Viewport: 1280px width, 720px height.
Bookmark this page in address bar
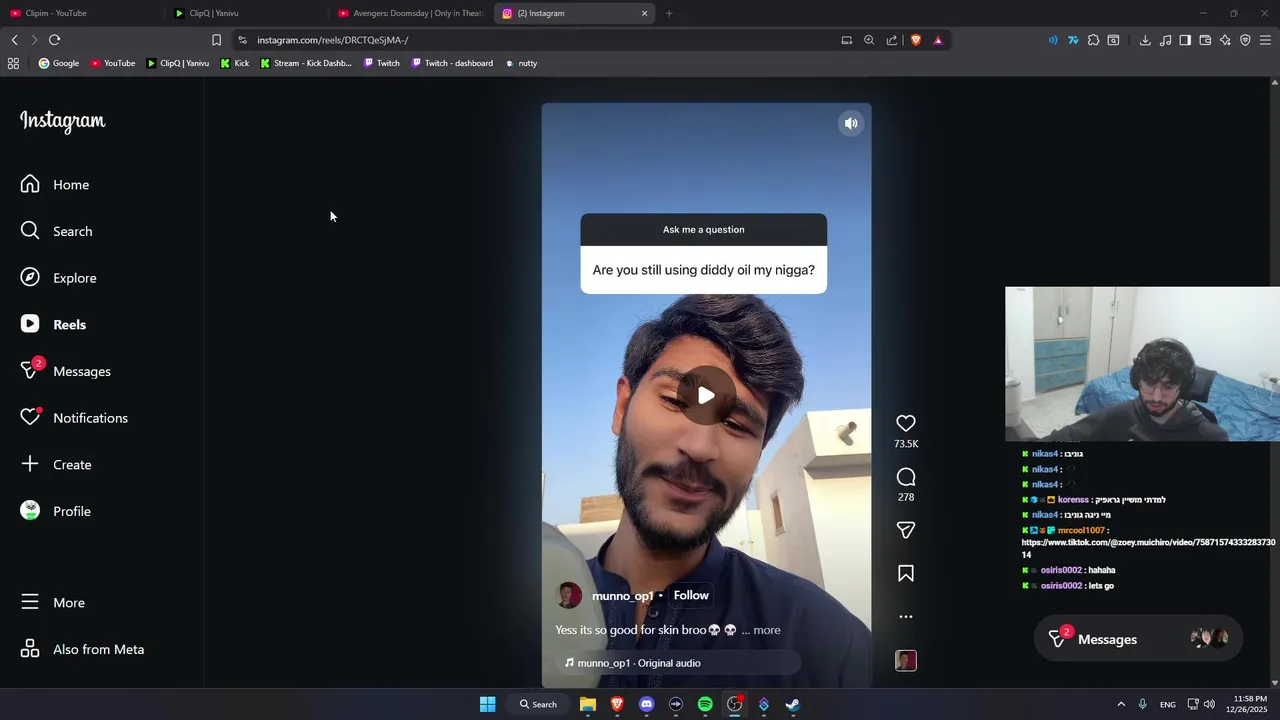216,40
